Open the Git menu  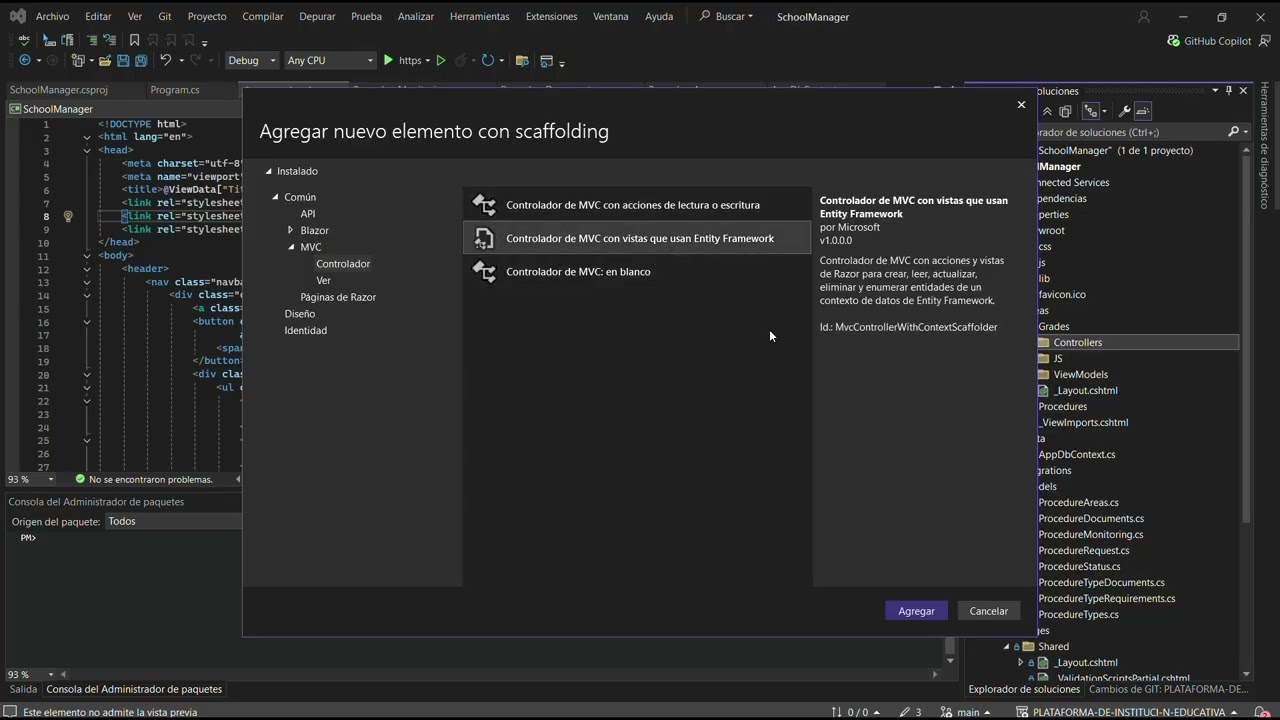click(165, 17)
